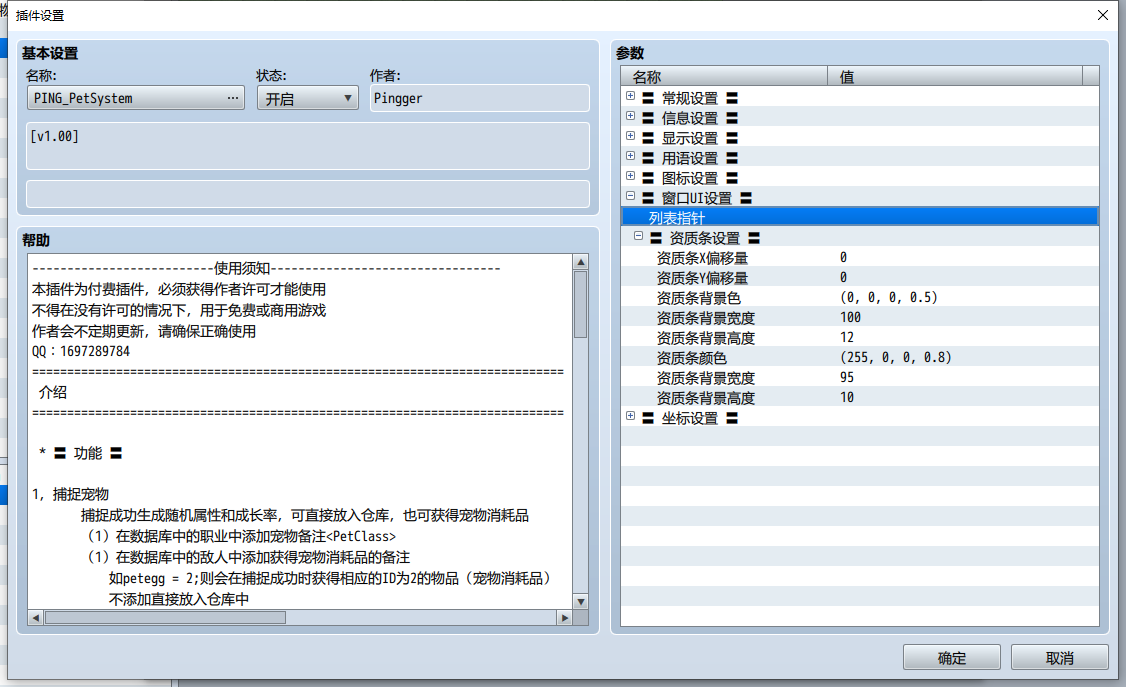
Task: Open the 状态 dropdown showing 开启
Action: click(307, 98)
